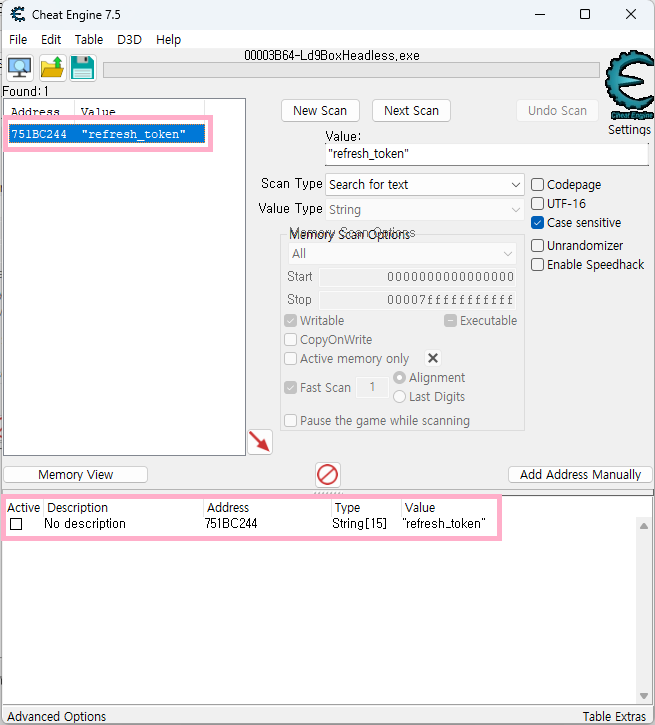Toggle the Executable checkbox
The width and height of the screenshot is (655, 725).
point(450,320)
